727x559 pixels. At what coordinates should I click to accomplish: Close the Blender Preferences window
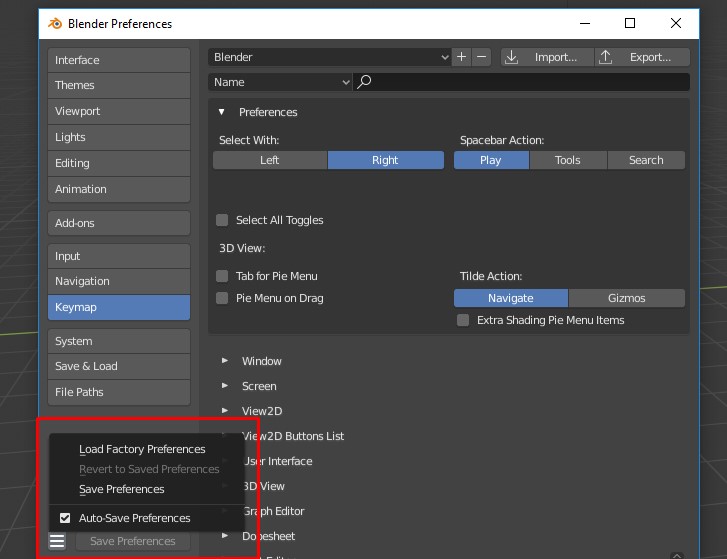tap(676, 23)
